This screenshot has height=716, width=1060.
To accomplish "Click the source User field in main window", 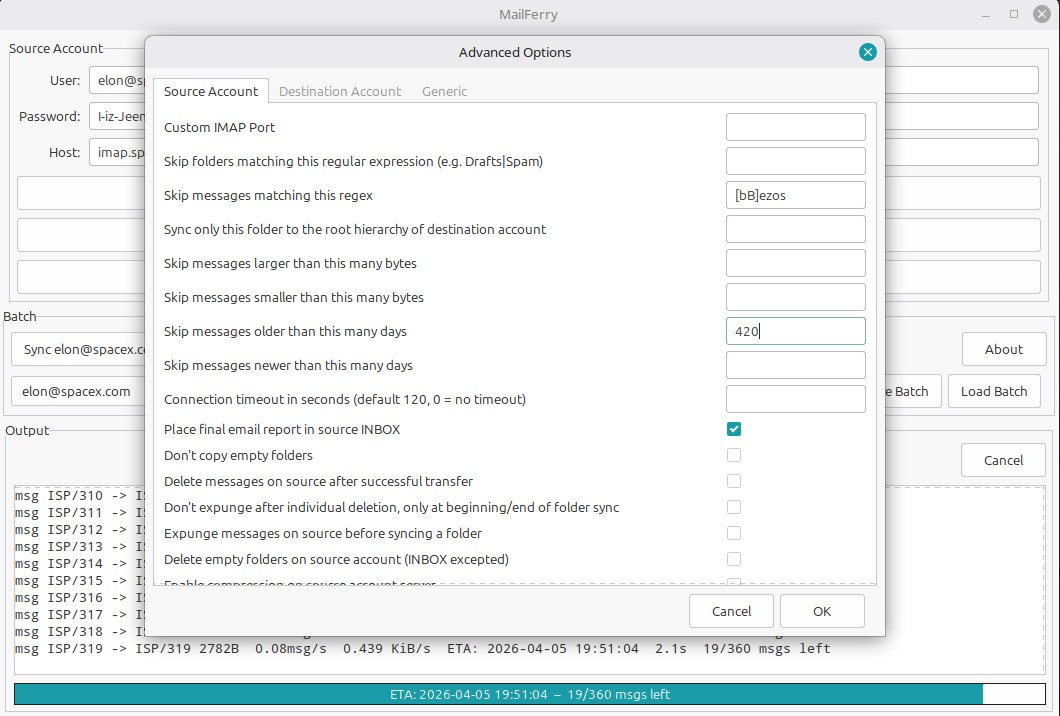I will pyautogui.click(x=117, y=80).
